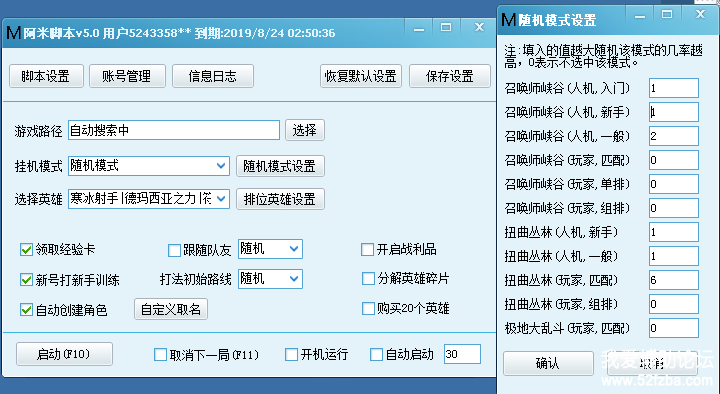Screen dimensions: 720x394
Task: Click the M logo icon in 随机模式设置 dialog
Action: coord(508,20)
